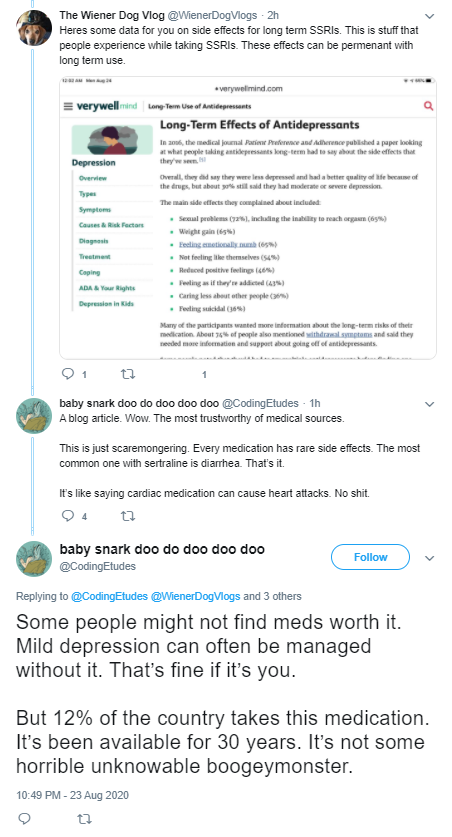Click reply icon with 4 replies

click(x=68, y=516)
